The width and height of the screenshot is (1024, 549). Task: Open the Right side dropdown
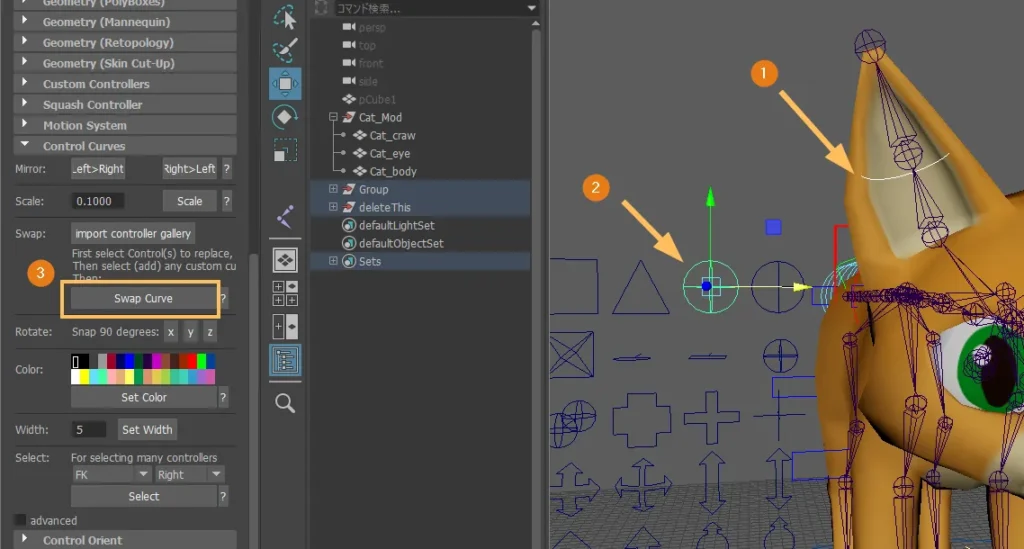(x=188, y=474)
